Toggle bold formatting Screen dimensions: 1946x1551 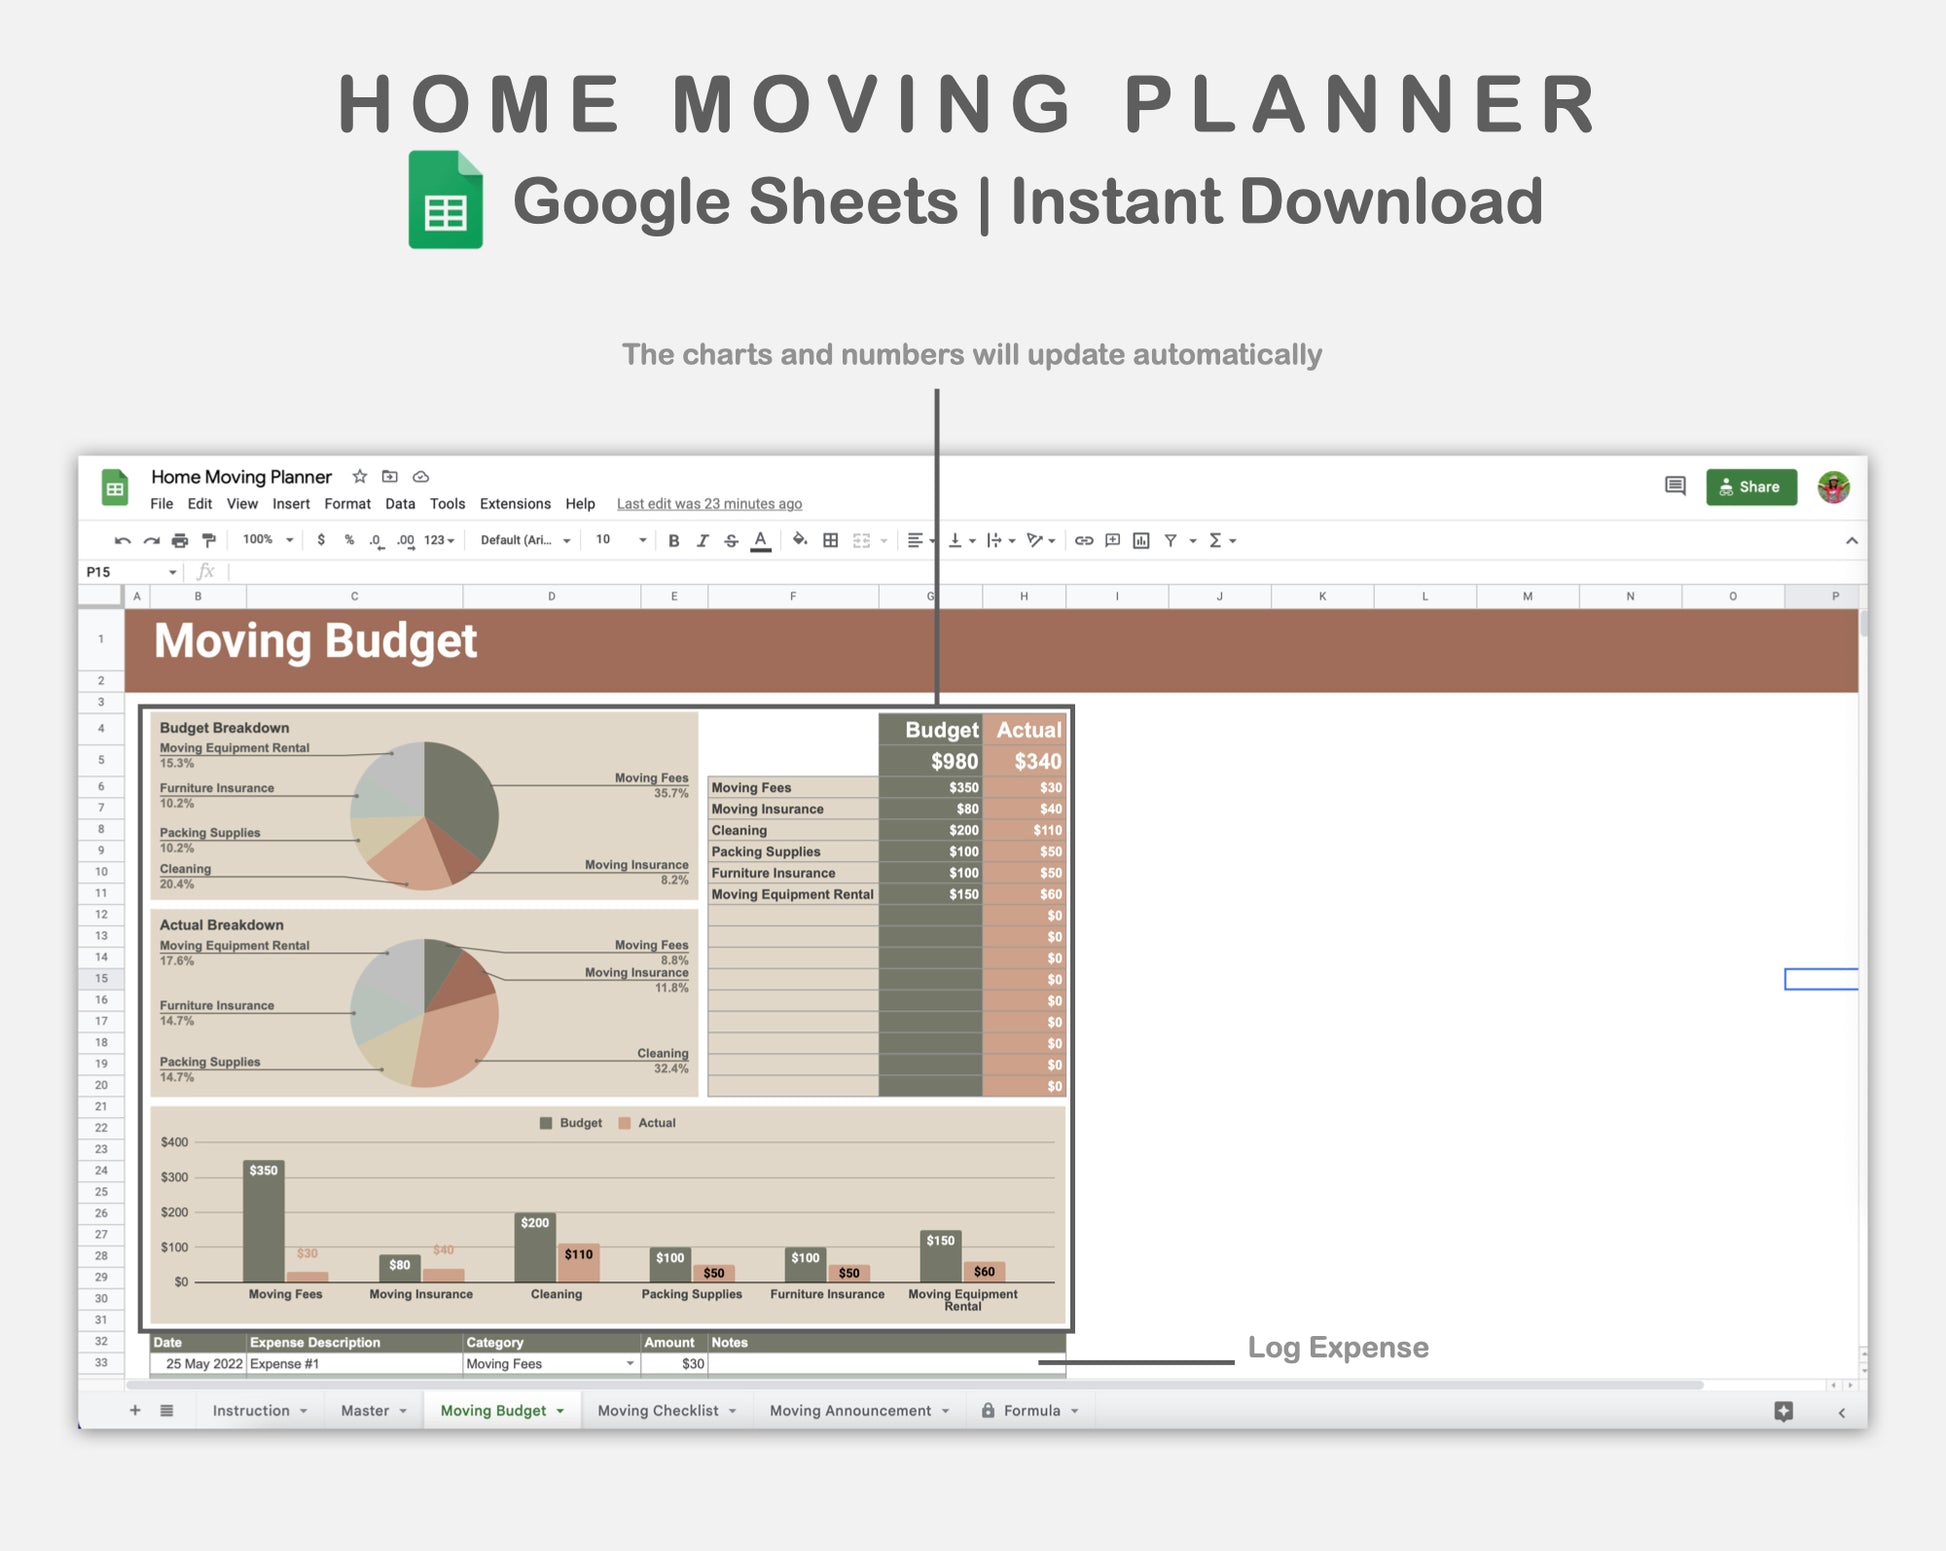tap(674, 541)
